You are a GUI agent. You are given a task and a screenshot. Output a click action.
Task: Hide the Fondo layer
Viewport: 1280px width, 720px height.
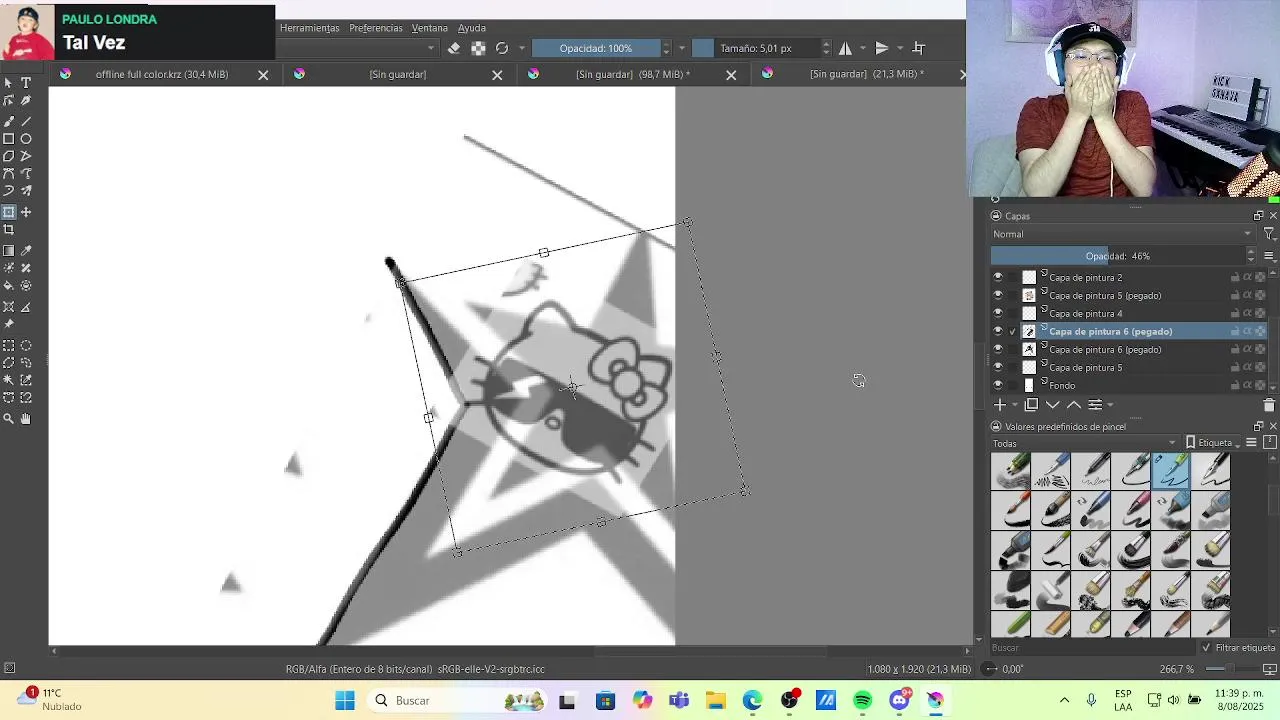(997, 386)
